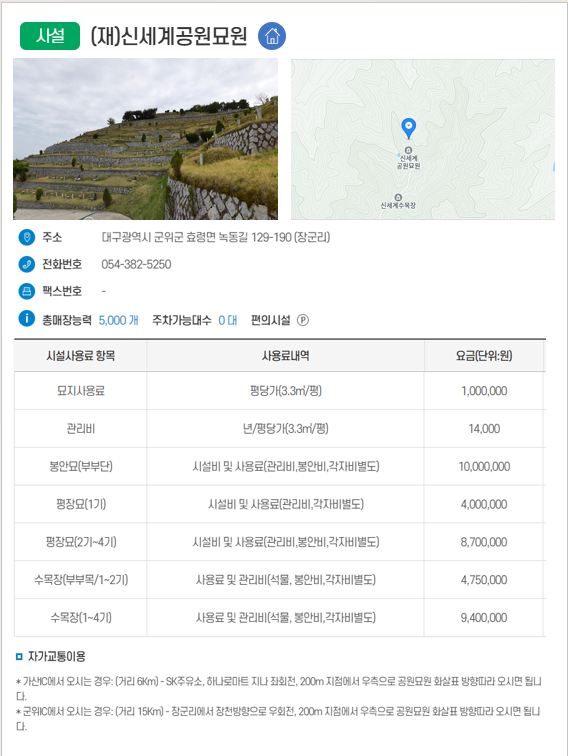This screenshot has width=568, height=756.
Task: Click the 평당가(3.3㎡/평) detail cell
Action: (x=285, y=391)
